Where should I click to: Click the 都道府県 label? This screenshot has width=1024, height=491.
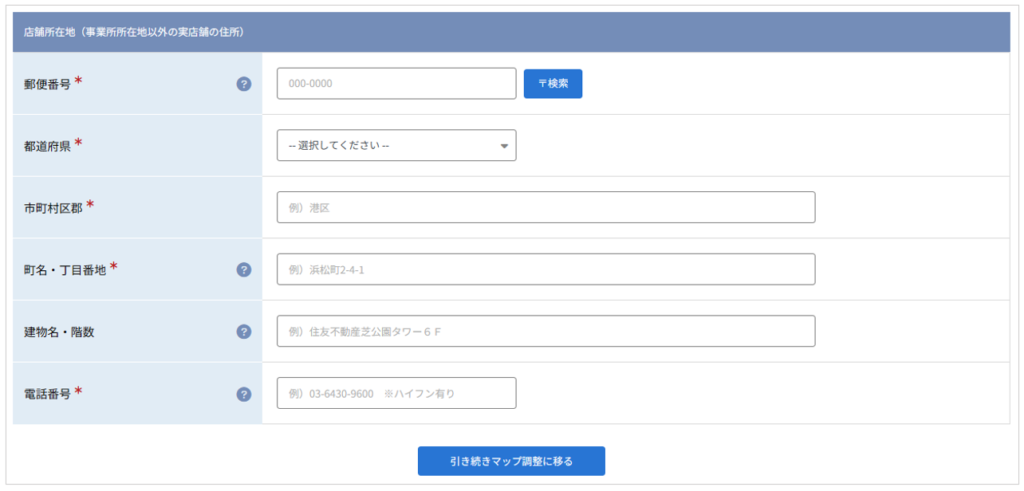point(47,146)
